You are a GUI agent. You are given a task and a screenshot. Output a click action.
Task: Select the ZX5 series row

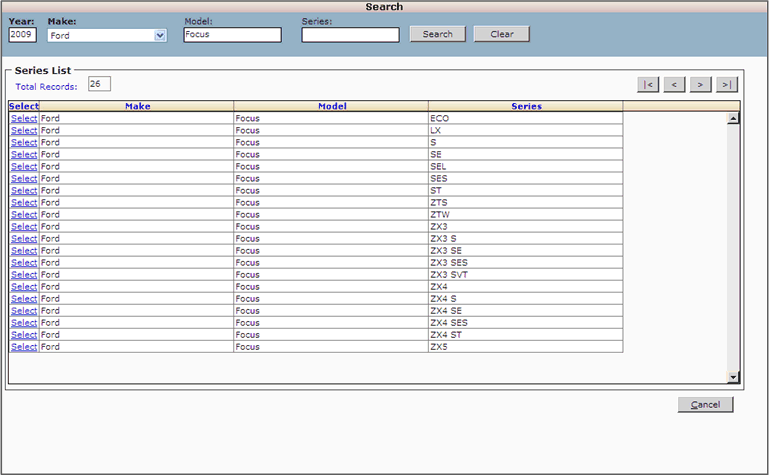coord(24,347)
